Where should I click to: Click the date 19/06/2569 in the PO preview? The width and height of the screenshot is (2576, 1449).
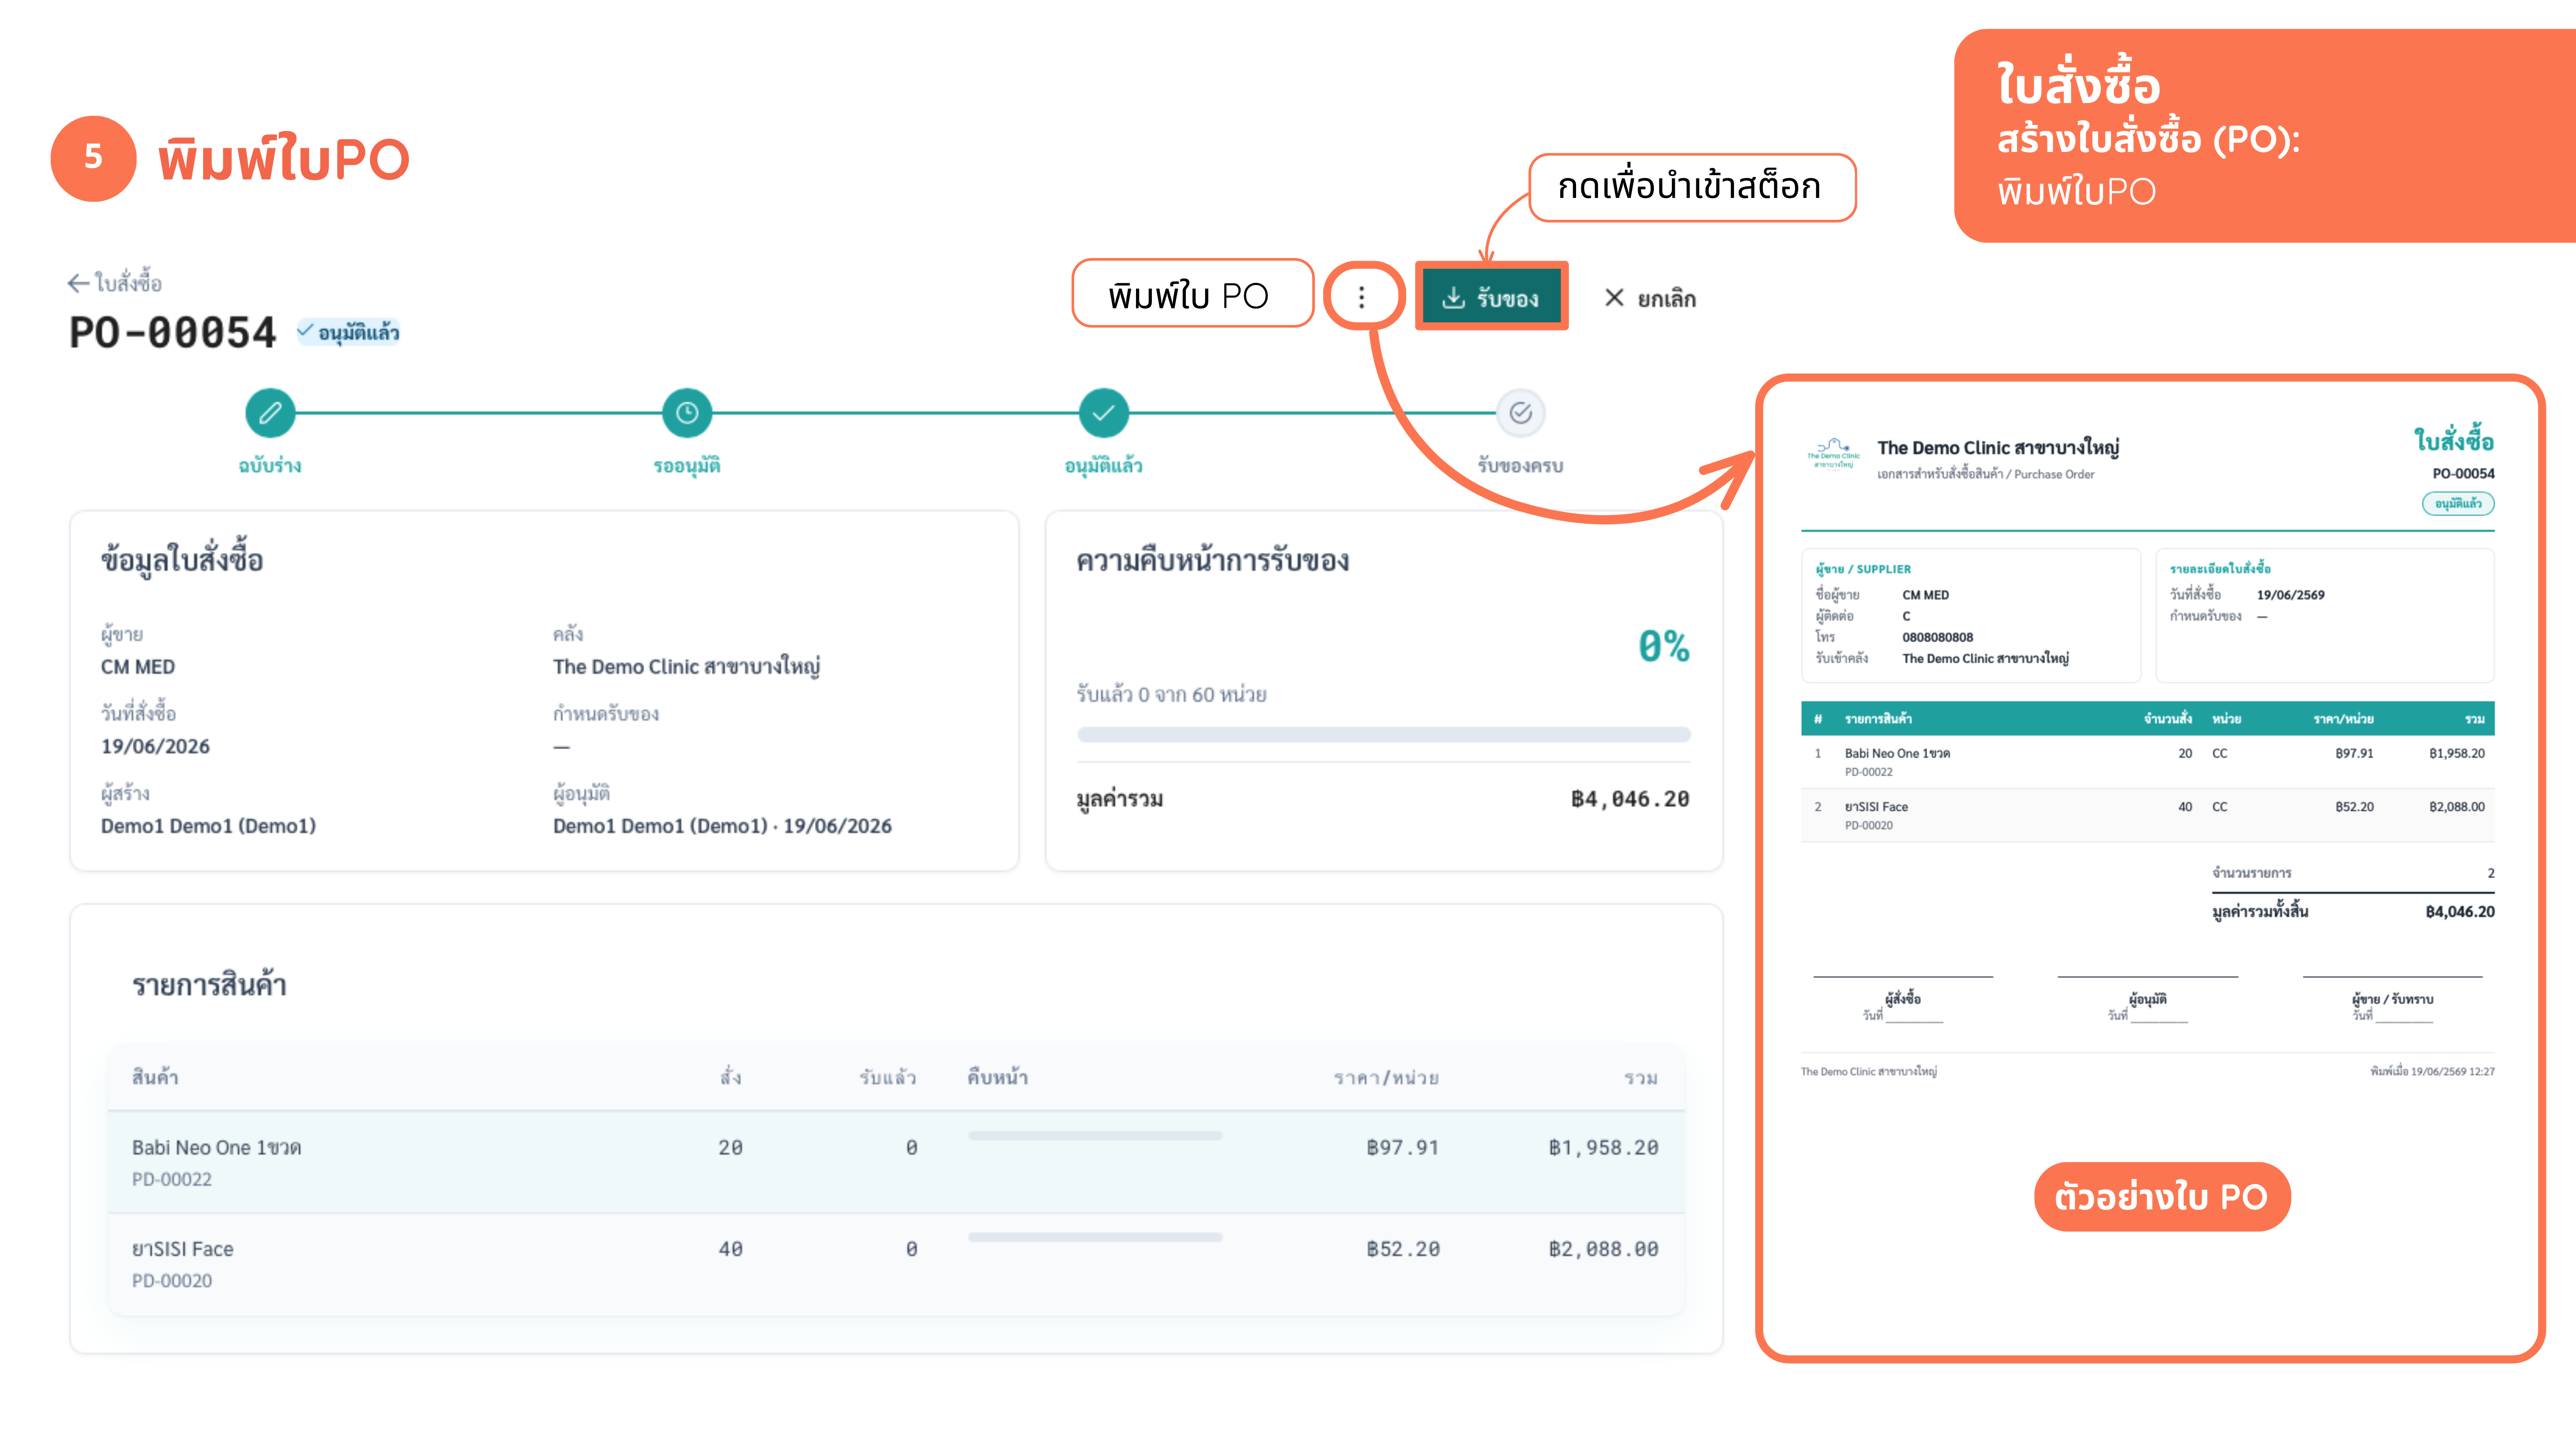(2290, 595)
